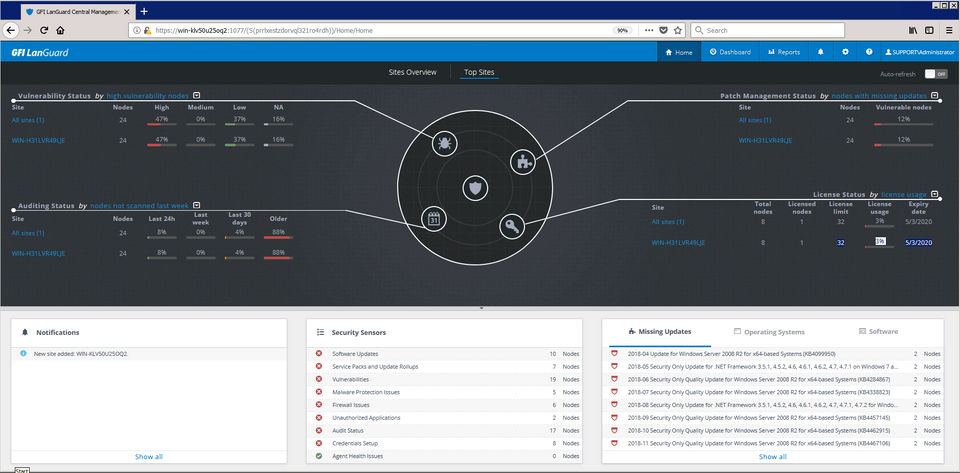Reload the page with the refresh icon
The height and width of the screenshot is (473, 960).
(44, 30)
